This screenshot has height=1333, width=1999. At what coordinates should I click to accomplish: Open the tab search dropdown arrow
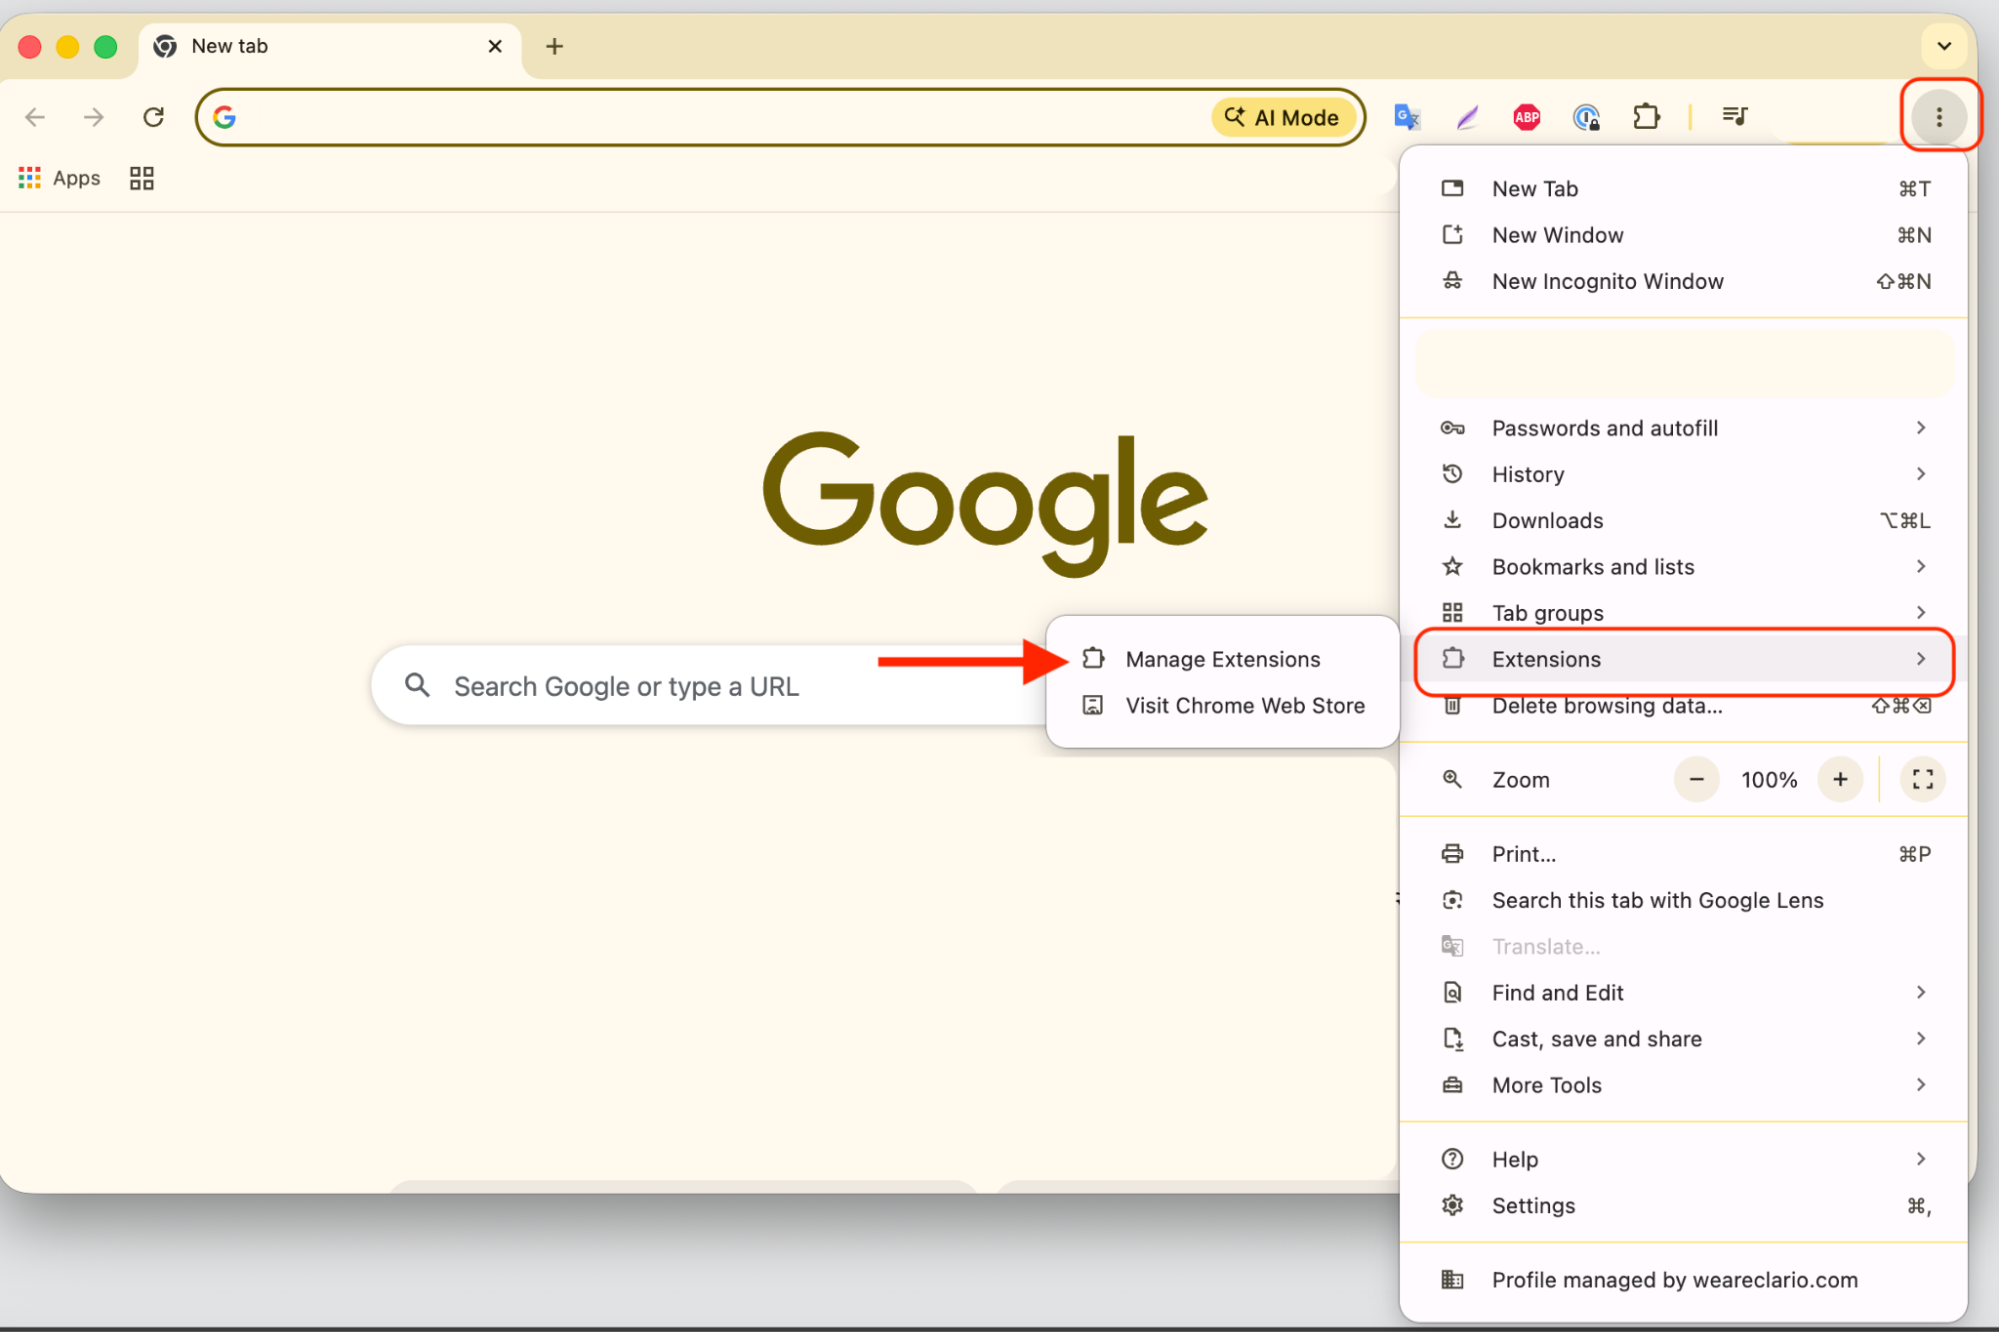[x=1943, y=46]
